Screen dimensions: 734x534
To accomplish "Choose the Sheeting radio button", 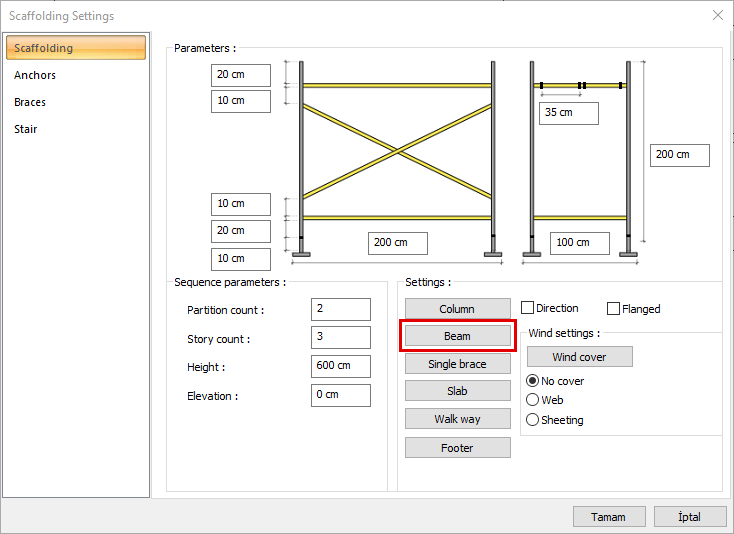I will pyautogui.click(x=533, y=420).
